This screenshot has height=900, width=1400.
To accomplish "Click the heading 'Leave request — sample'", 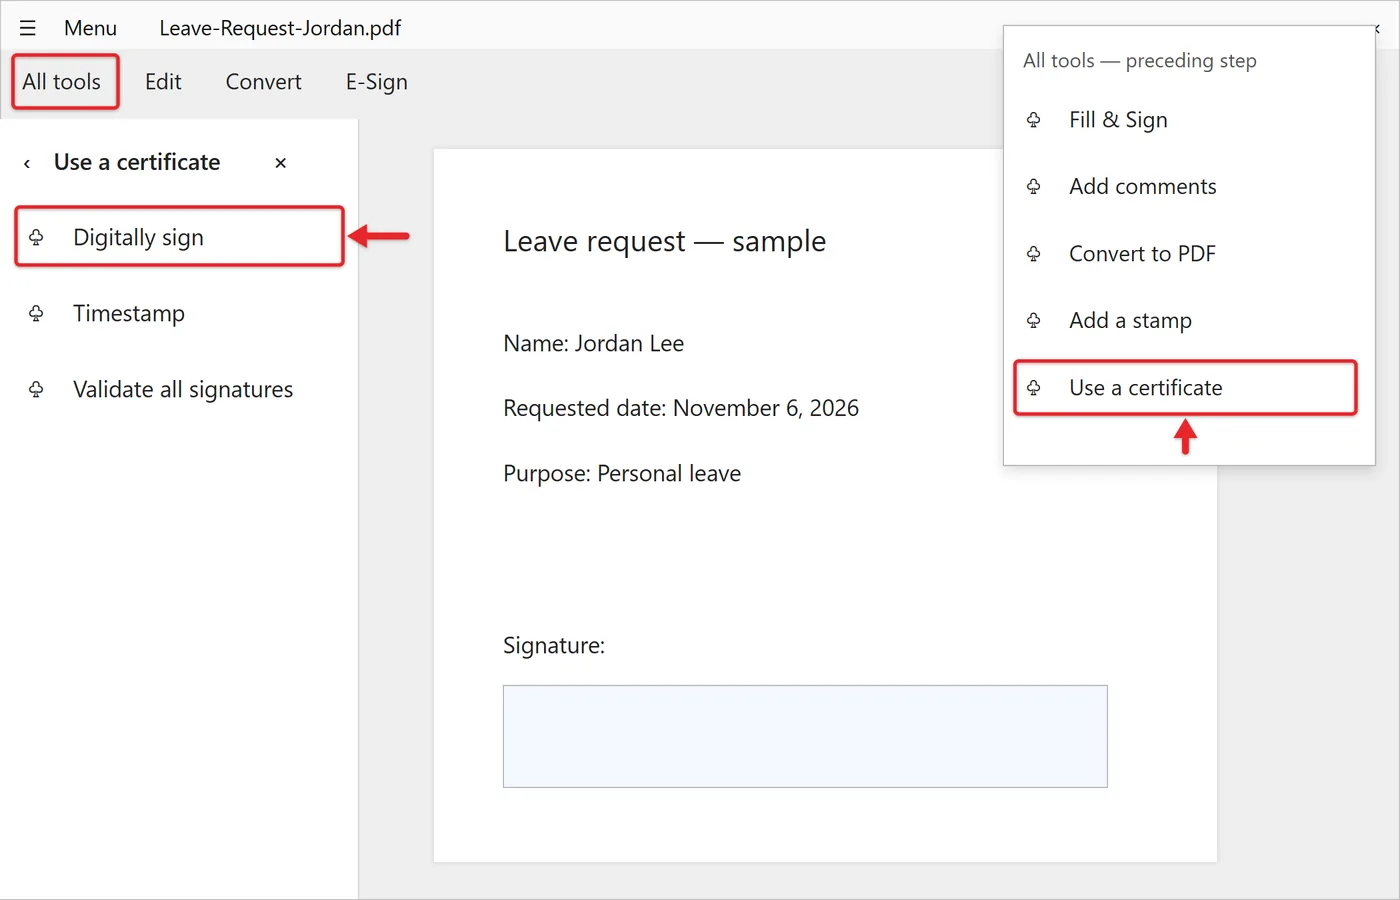I will tap(665, 241).
